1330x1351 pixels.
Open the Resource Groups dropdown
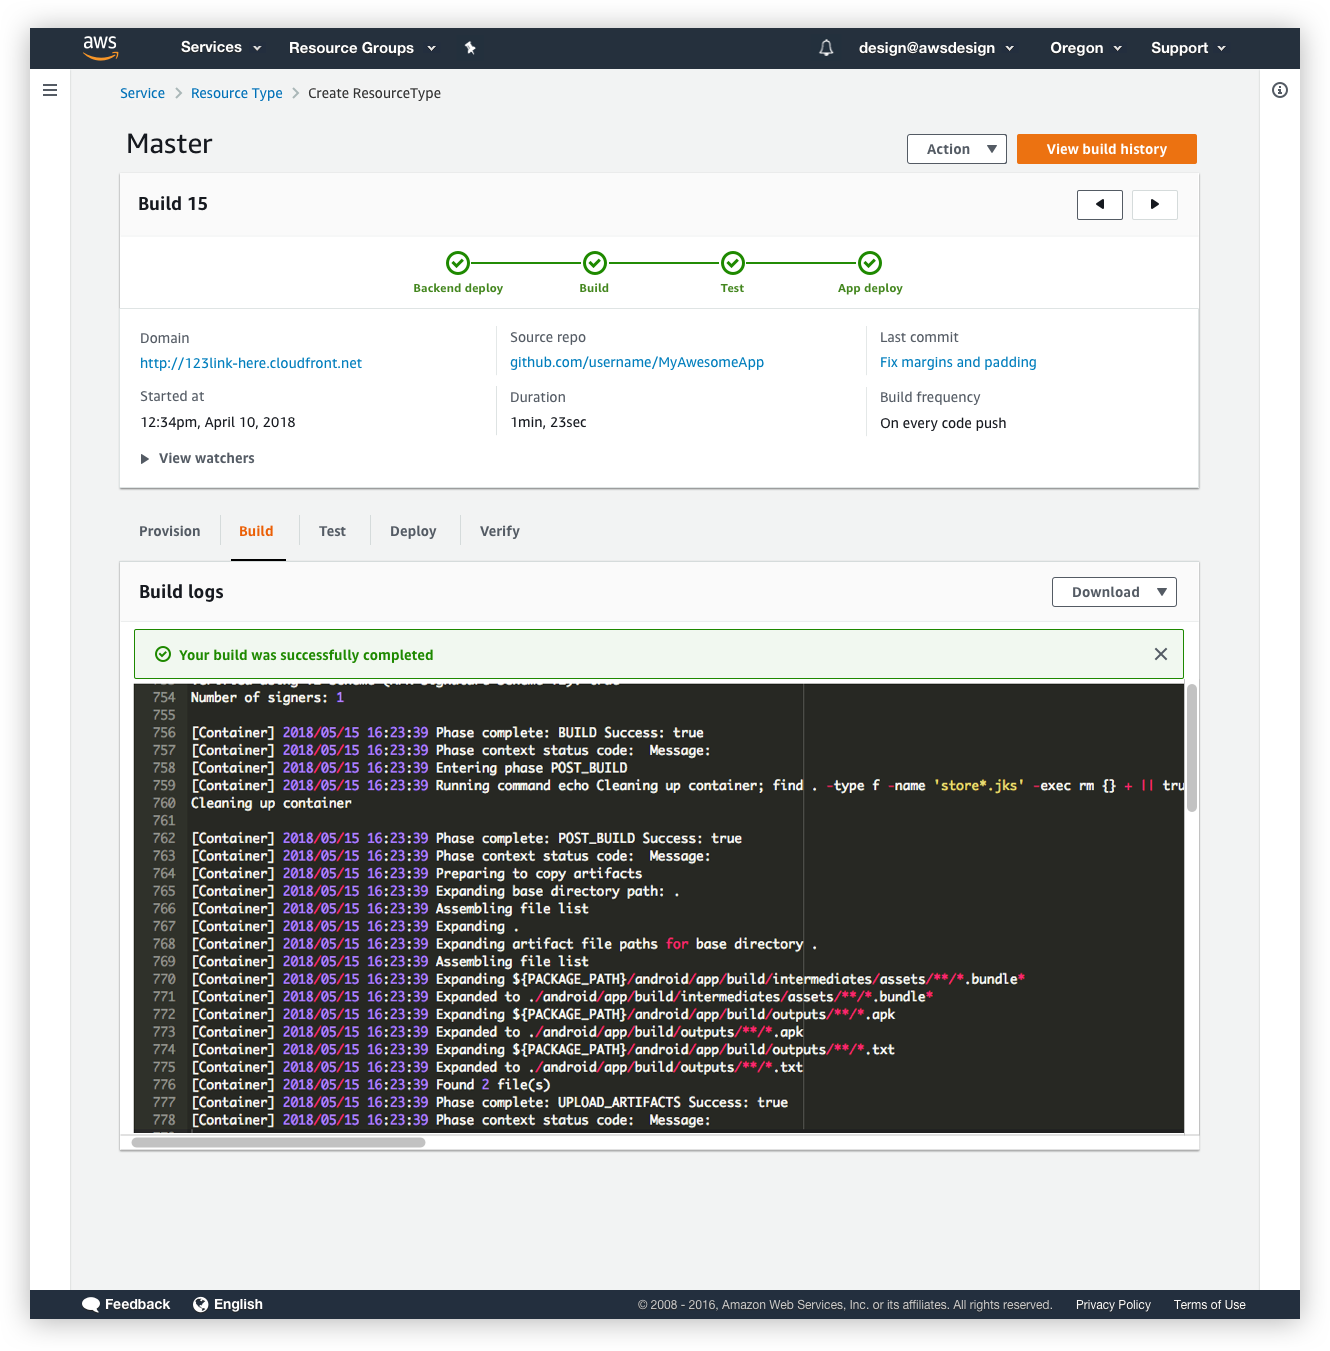point(362,48)
